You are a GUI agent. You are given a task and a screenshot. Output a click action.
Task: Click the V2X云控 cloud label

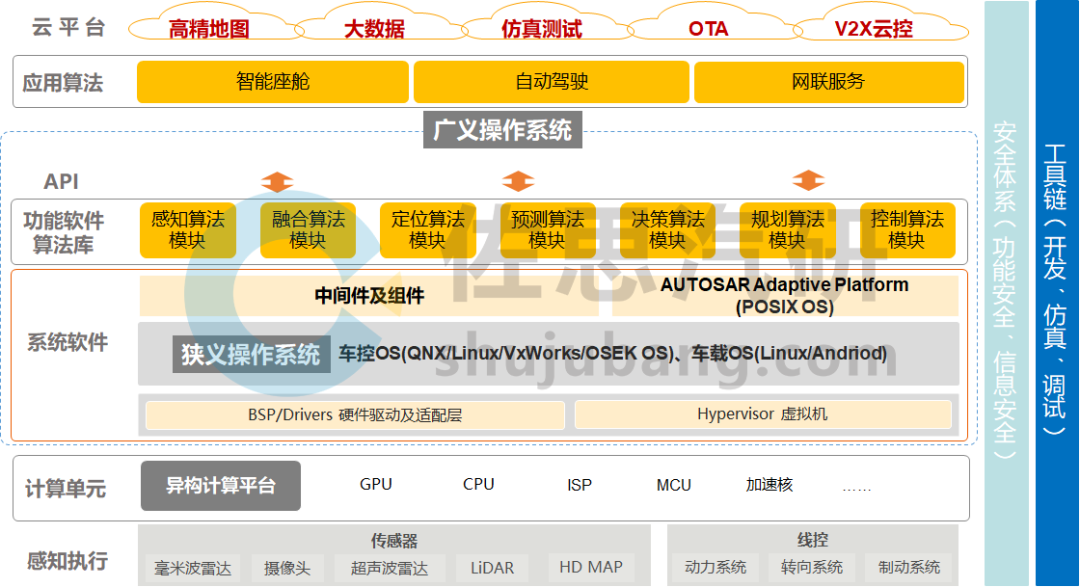click(873, 29)
